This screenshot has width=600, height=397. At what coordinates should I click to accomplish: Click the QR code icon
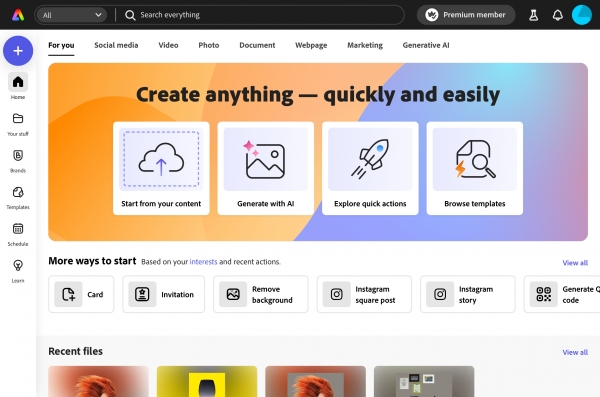pos(544,294)
